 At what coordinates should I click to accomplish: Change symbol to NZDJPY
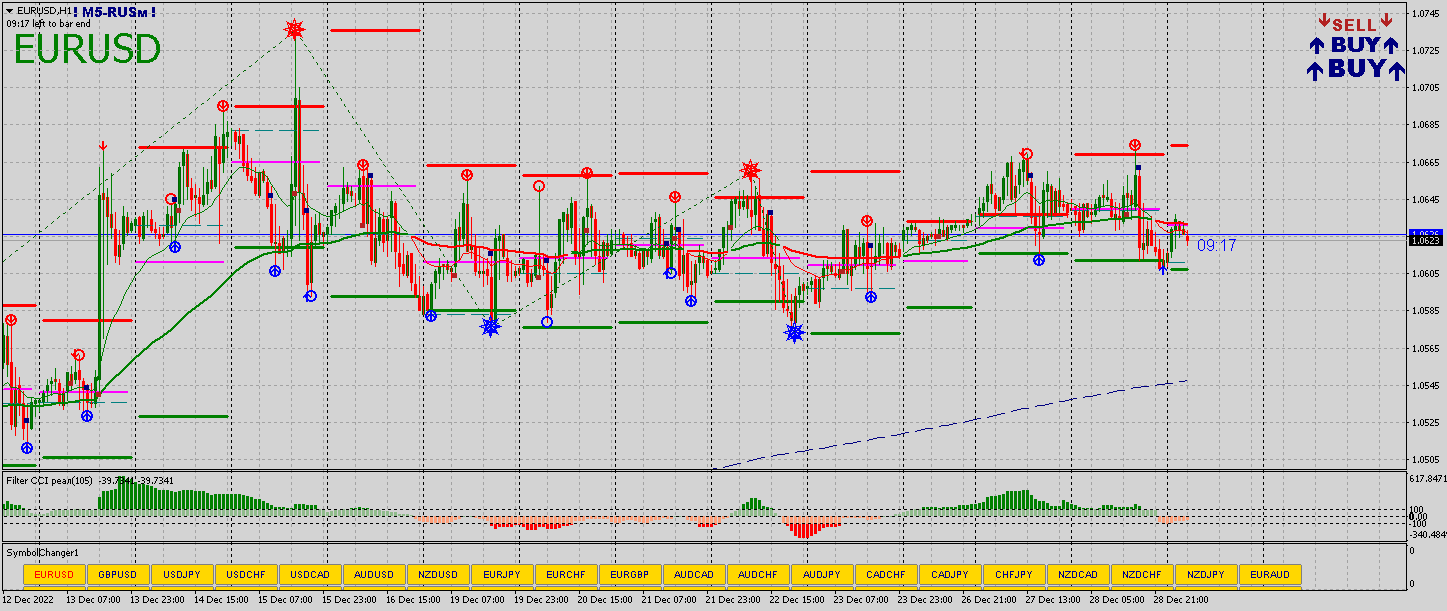[x=1206, y=574]
